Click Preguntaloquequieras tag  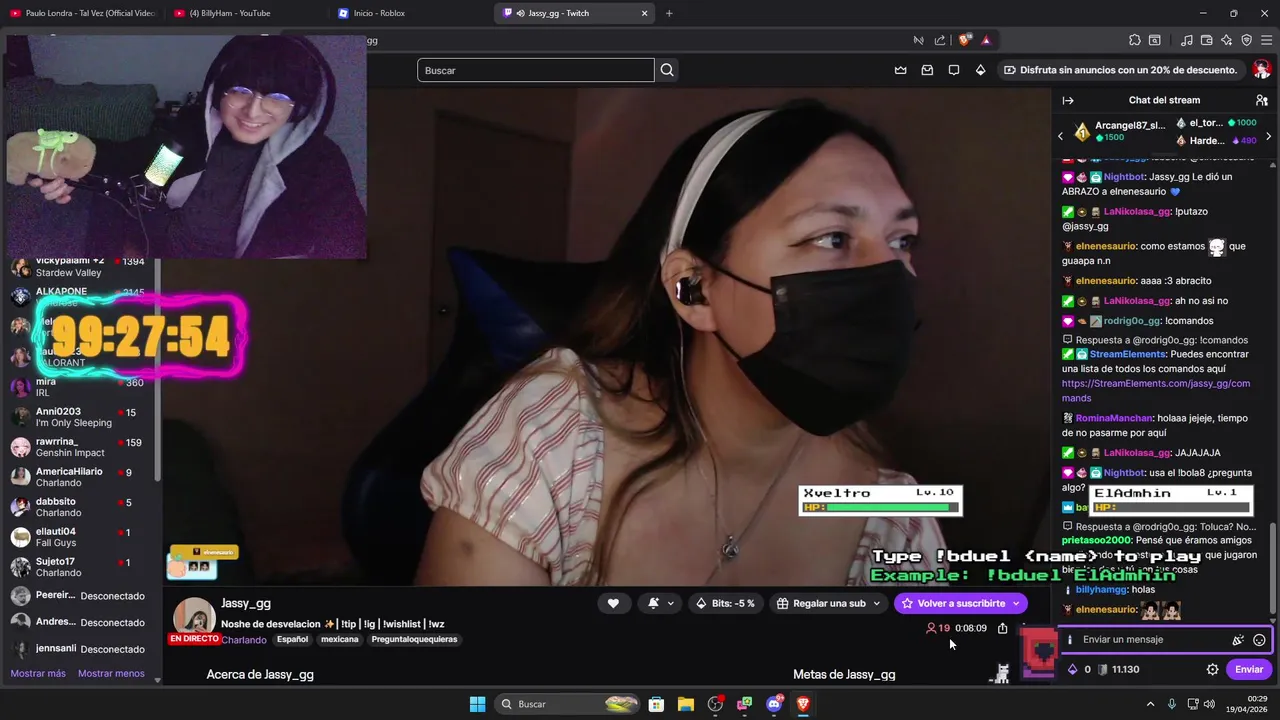[414, 639]
